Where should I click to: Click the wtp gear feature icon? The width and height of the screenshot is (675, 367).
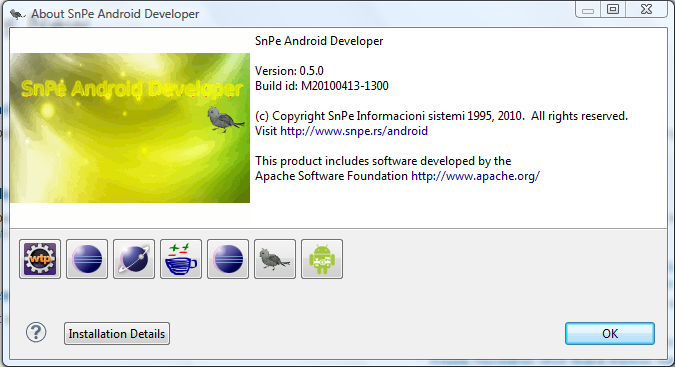click(40, 259)
